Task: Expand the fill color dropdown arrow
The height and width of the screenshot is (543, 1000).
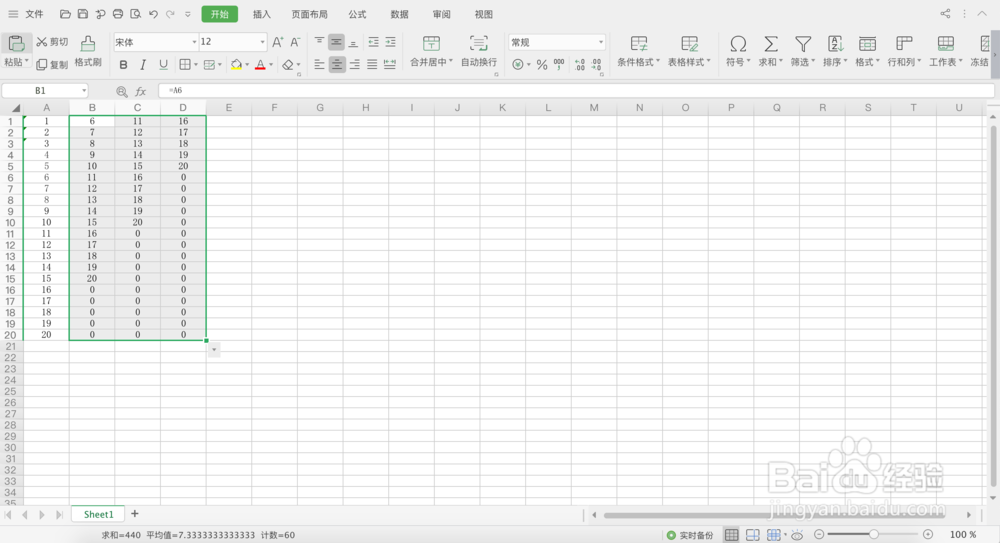Action: 247,64
